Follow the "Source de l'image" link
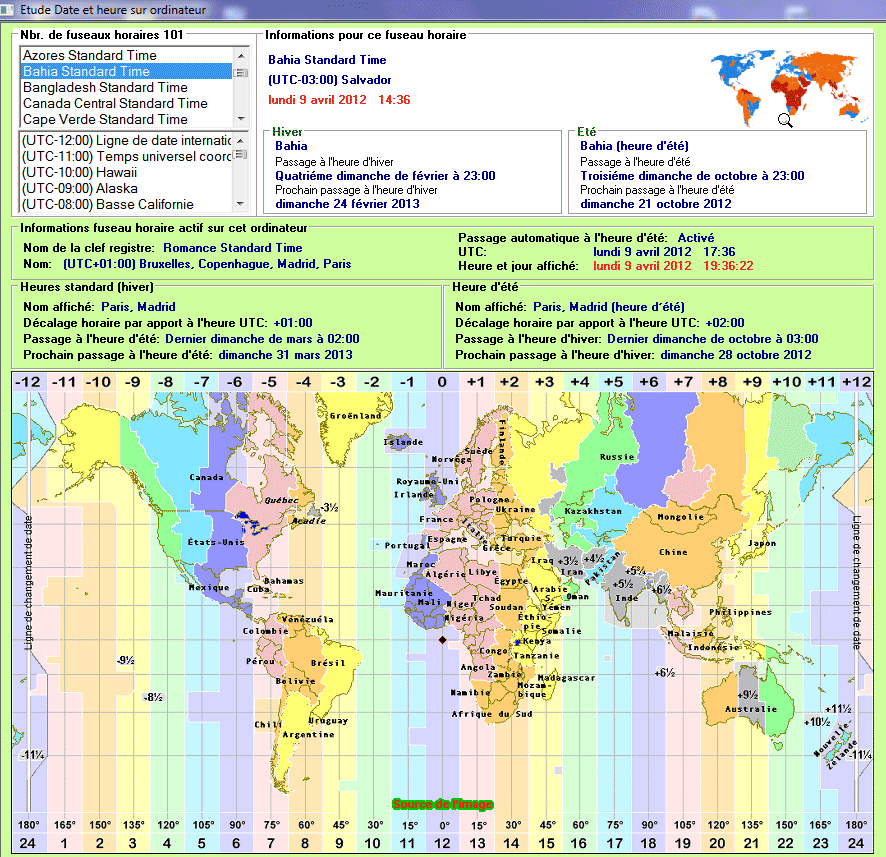Viewport: 886px width, 857px height. (x=442, y=804)
